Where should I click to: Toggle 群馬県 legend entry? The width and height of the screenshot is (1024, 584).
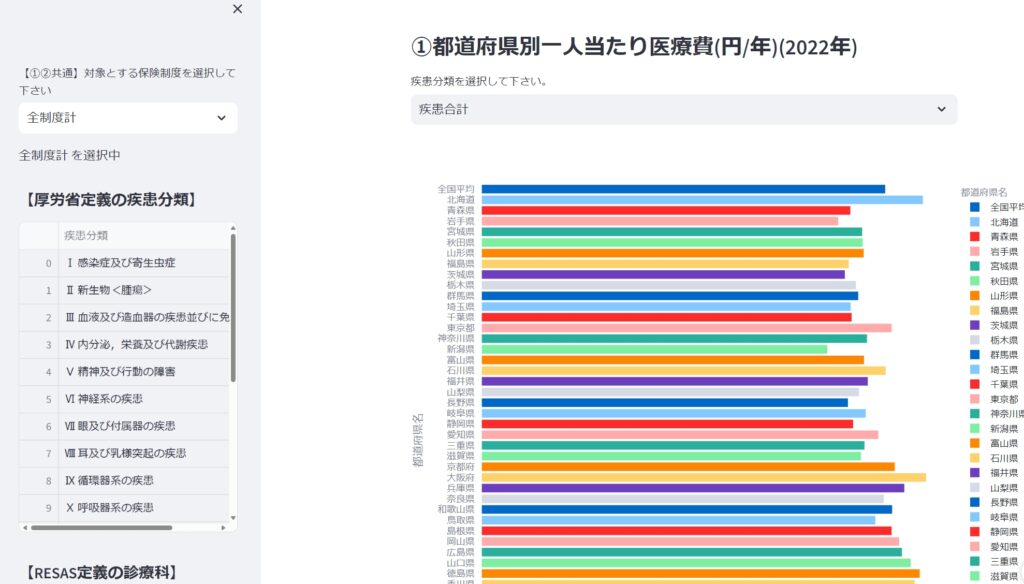994,355
